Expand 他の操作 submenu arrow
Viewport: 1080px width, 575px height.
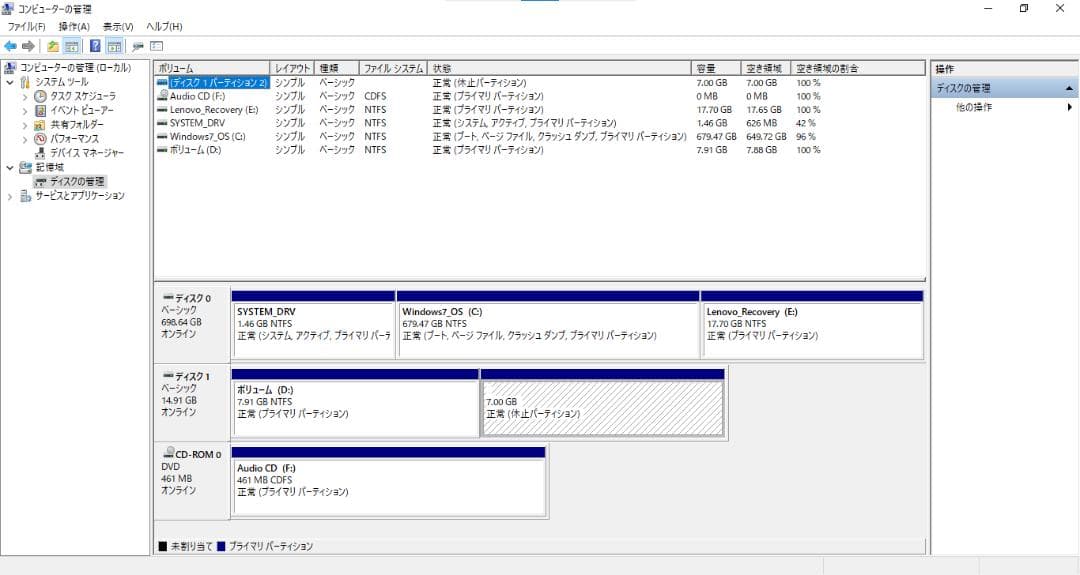(1070, 107)
